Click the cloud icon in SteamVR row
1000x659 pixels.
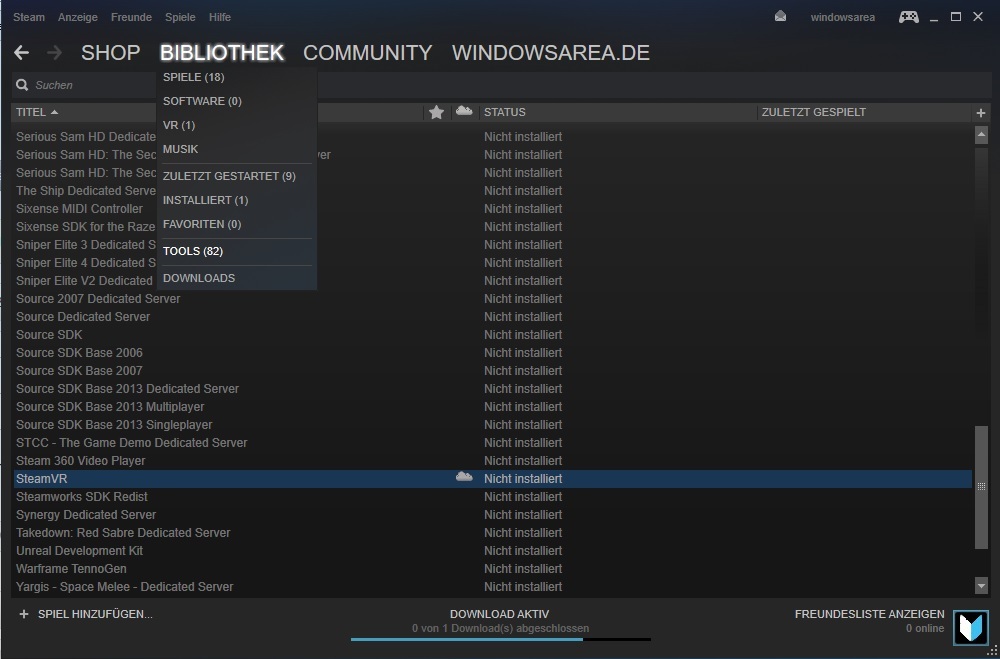[464, 477]
